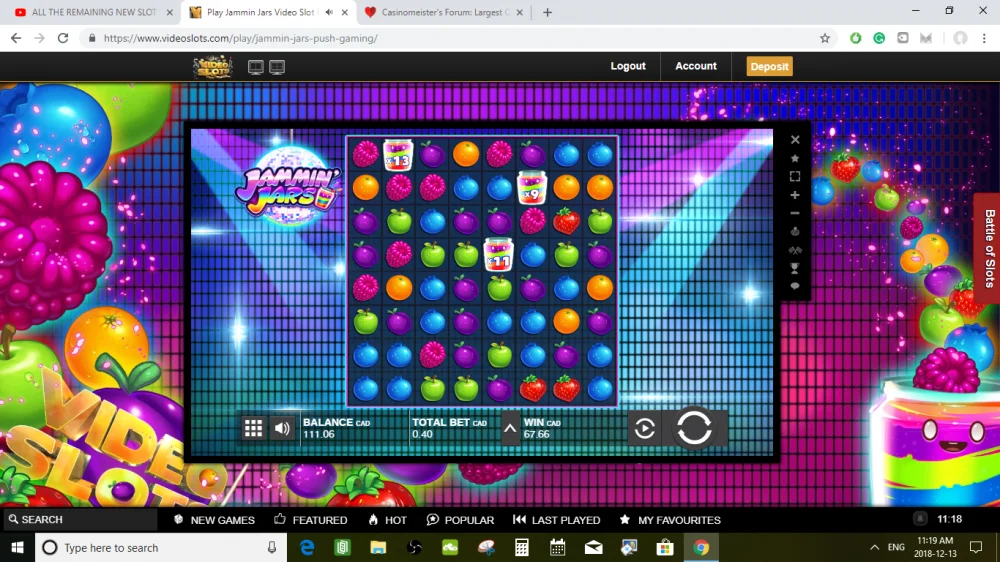Image resolution: width=1000 pixels, height=562 pixels.
Task: Open the Windows Start menu
Action: tap(17, 547)
